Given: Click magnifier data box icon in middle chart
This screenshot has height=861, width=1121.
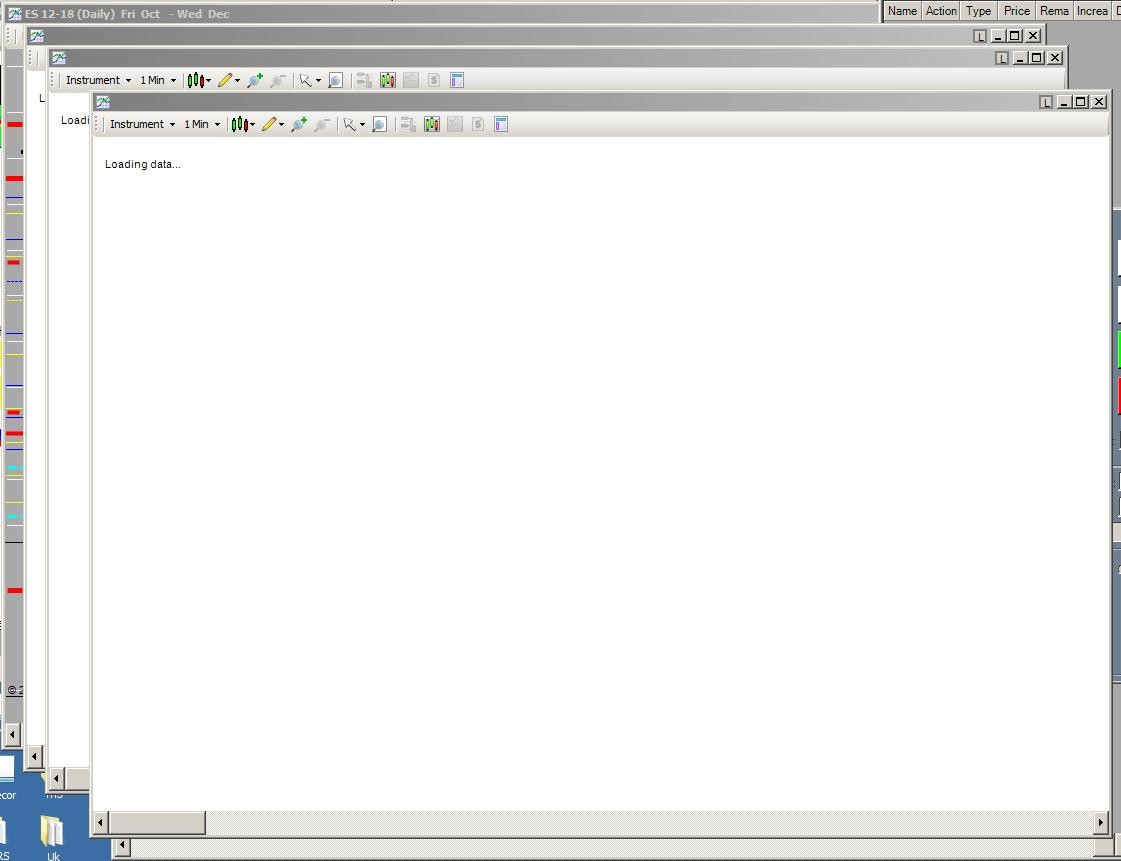Looking at the screenshot, I should (x=335, y=80).
